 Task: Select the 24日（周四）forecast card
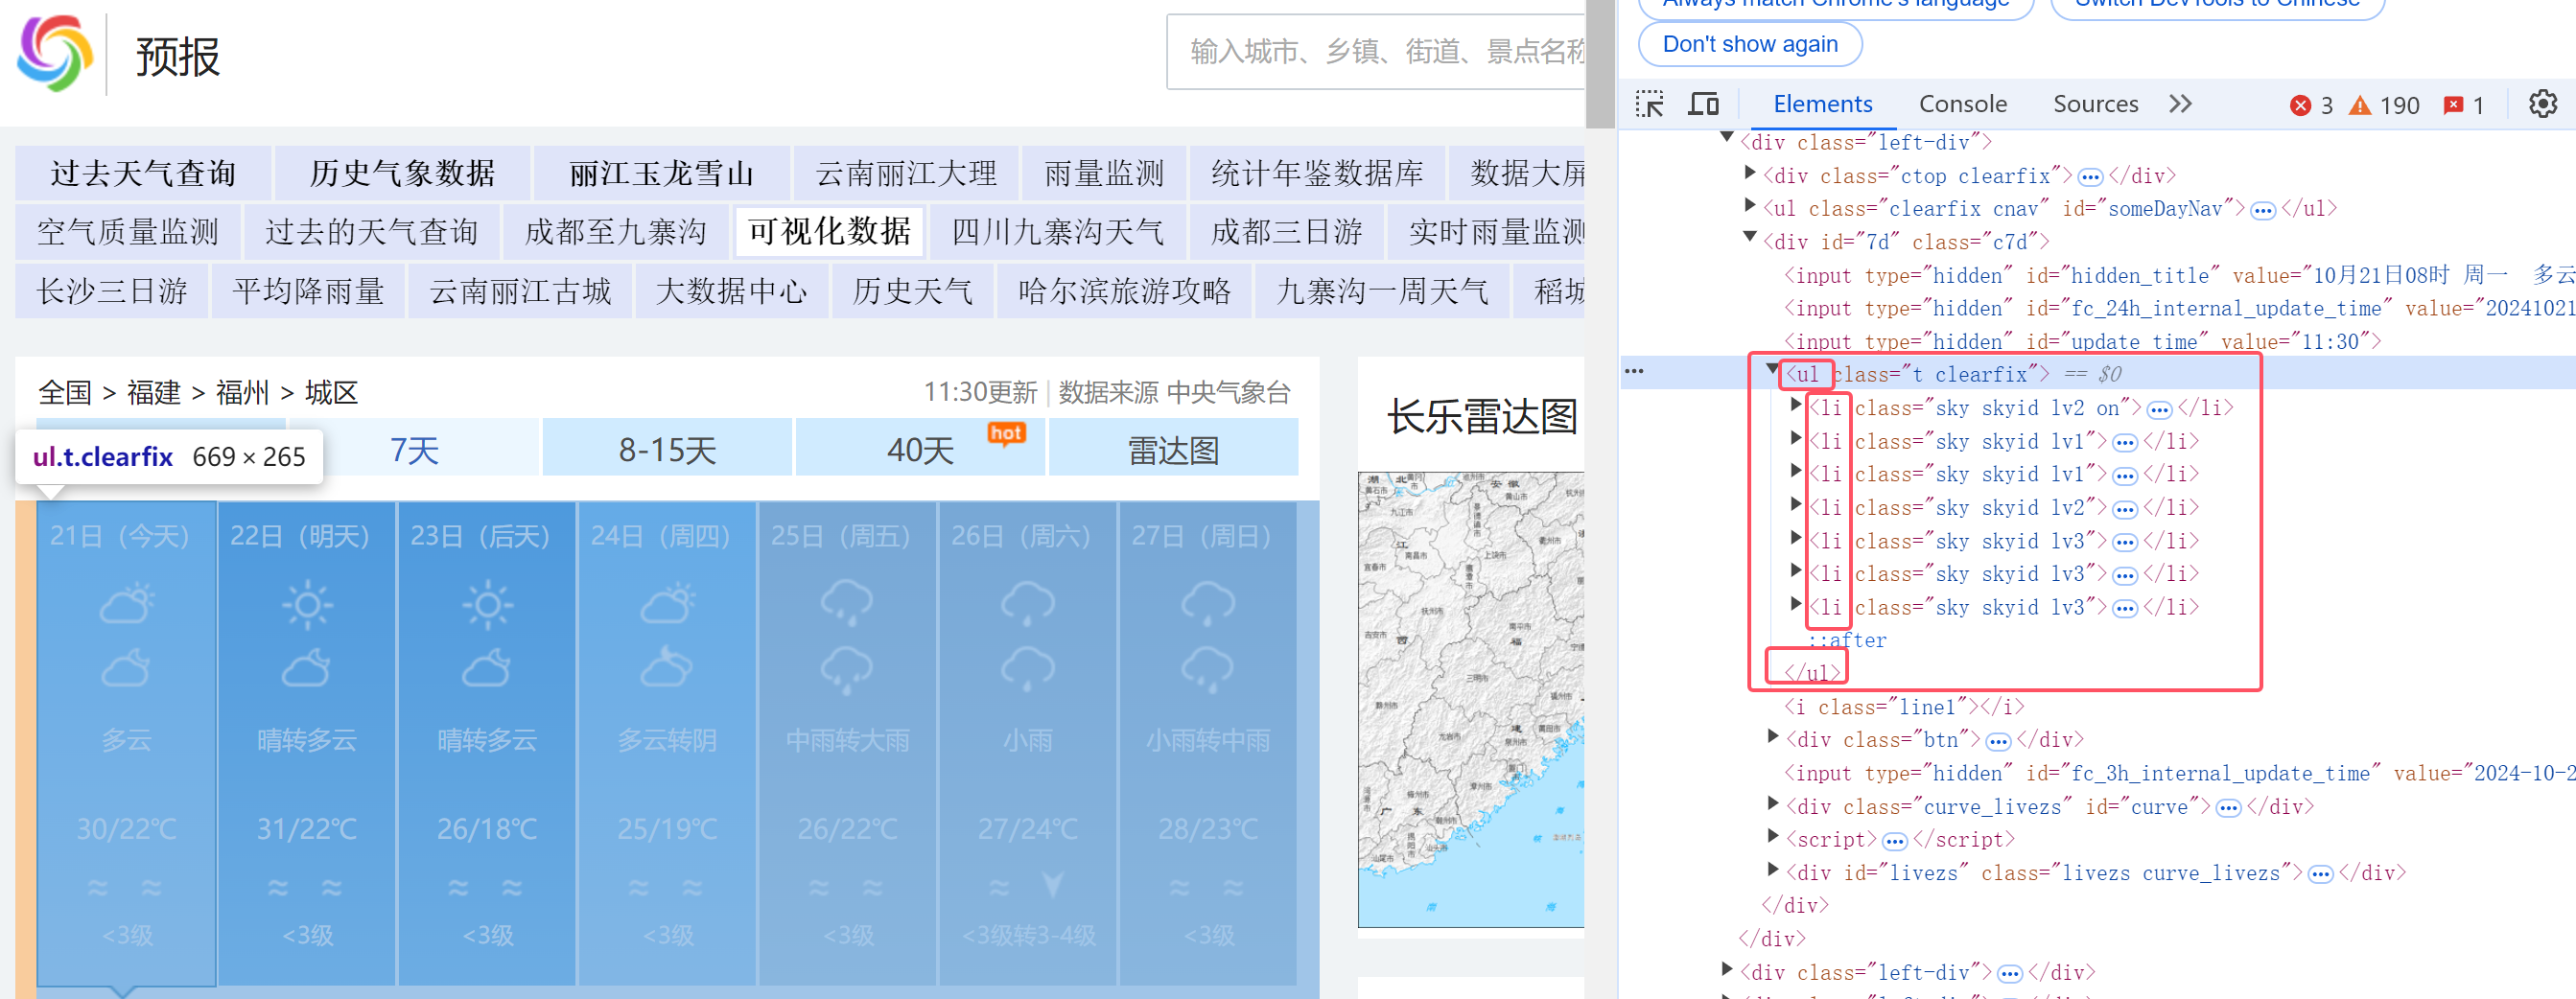point(667,743)
